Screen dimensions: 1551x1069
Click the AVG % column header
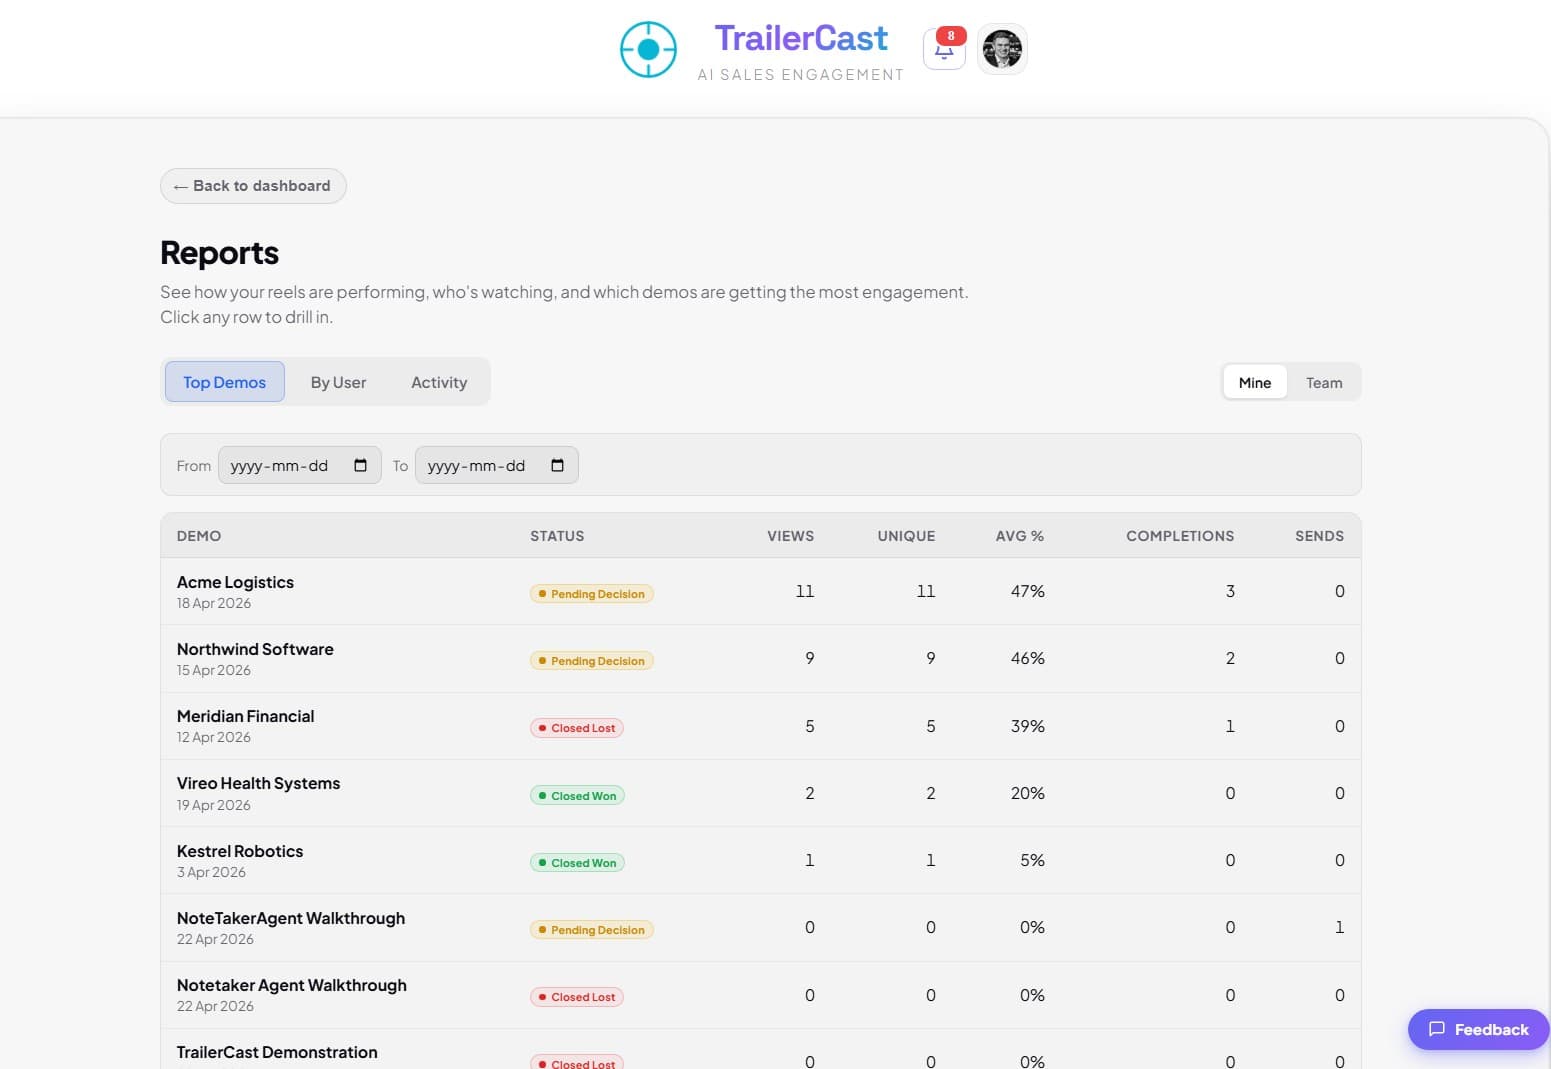pyautogui.click(x=1020, y=536)
